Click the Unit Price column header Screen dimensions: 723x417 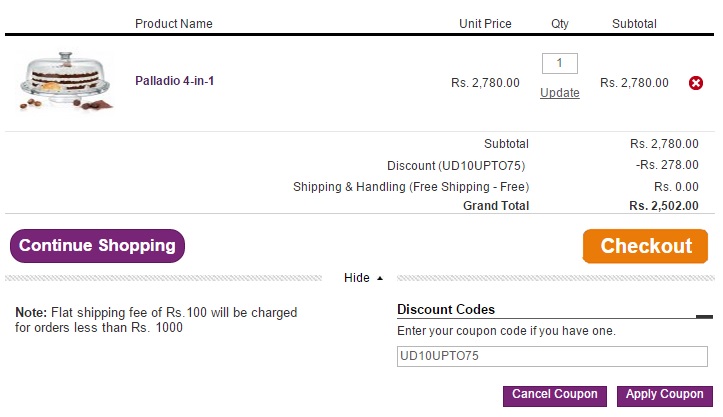click(x=485, y=24)
